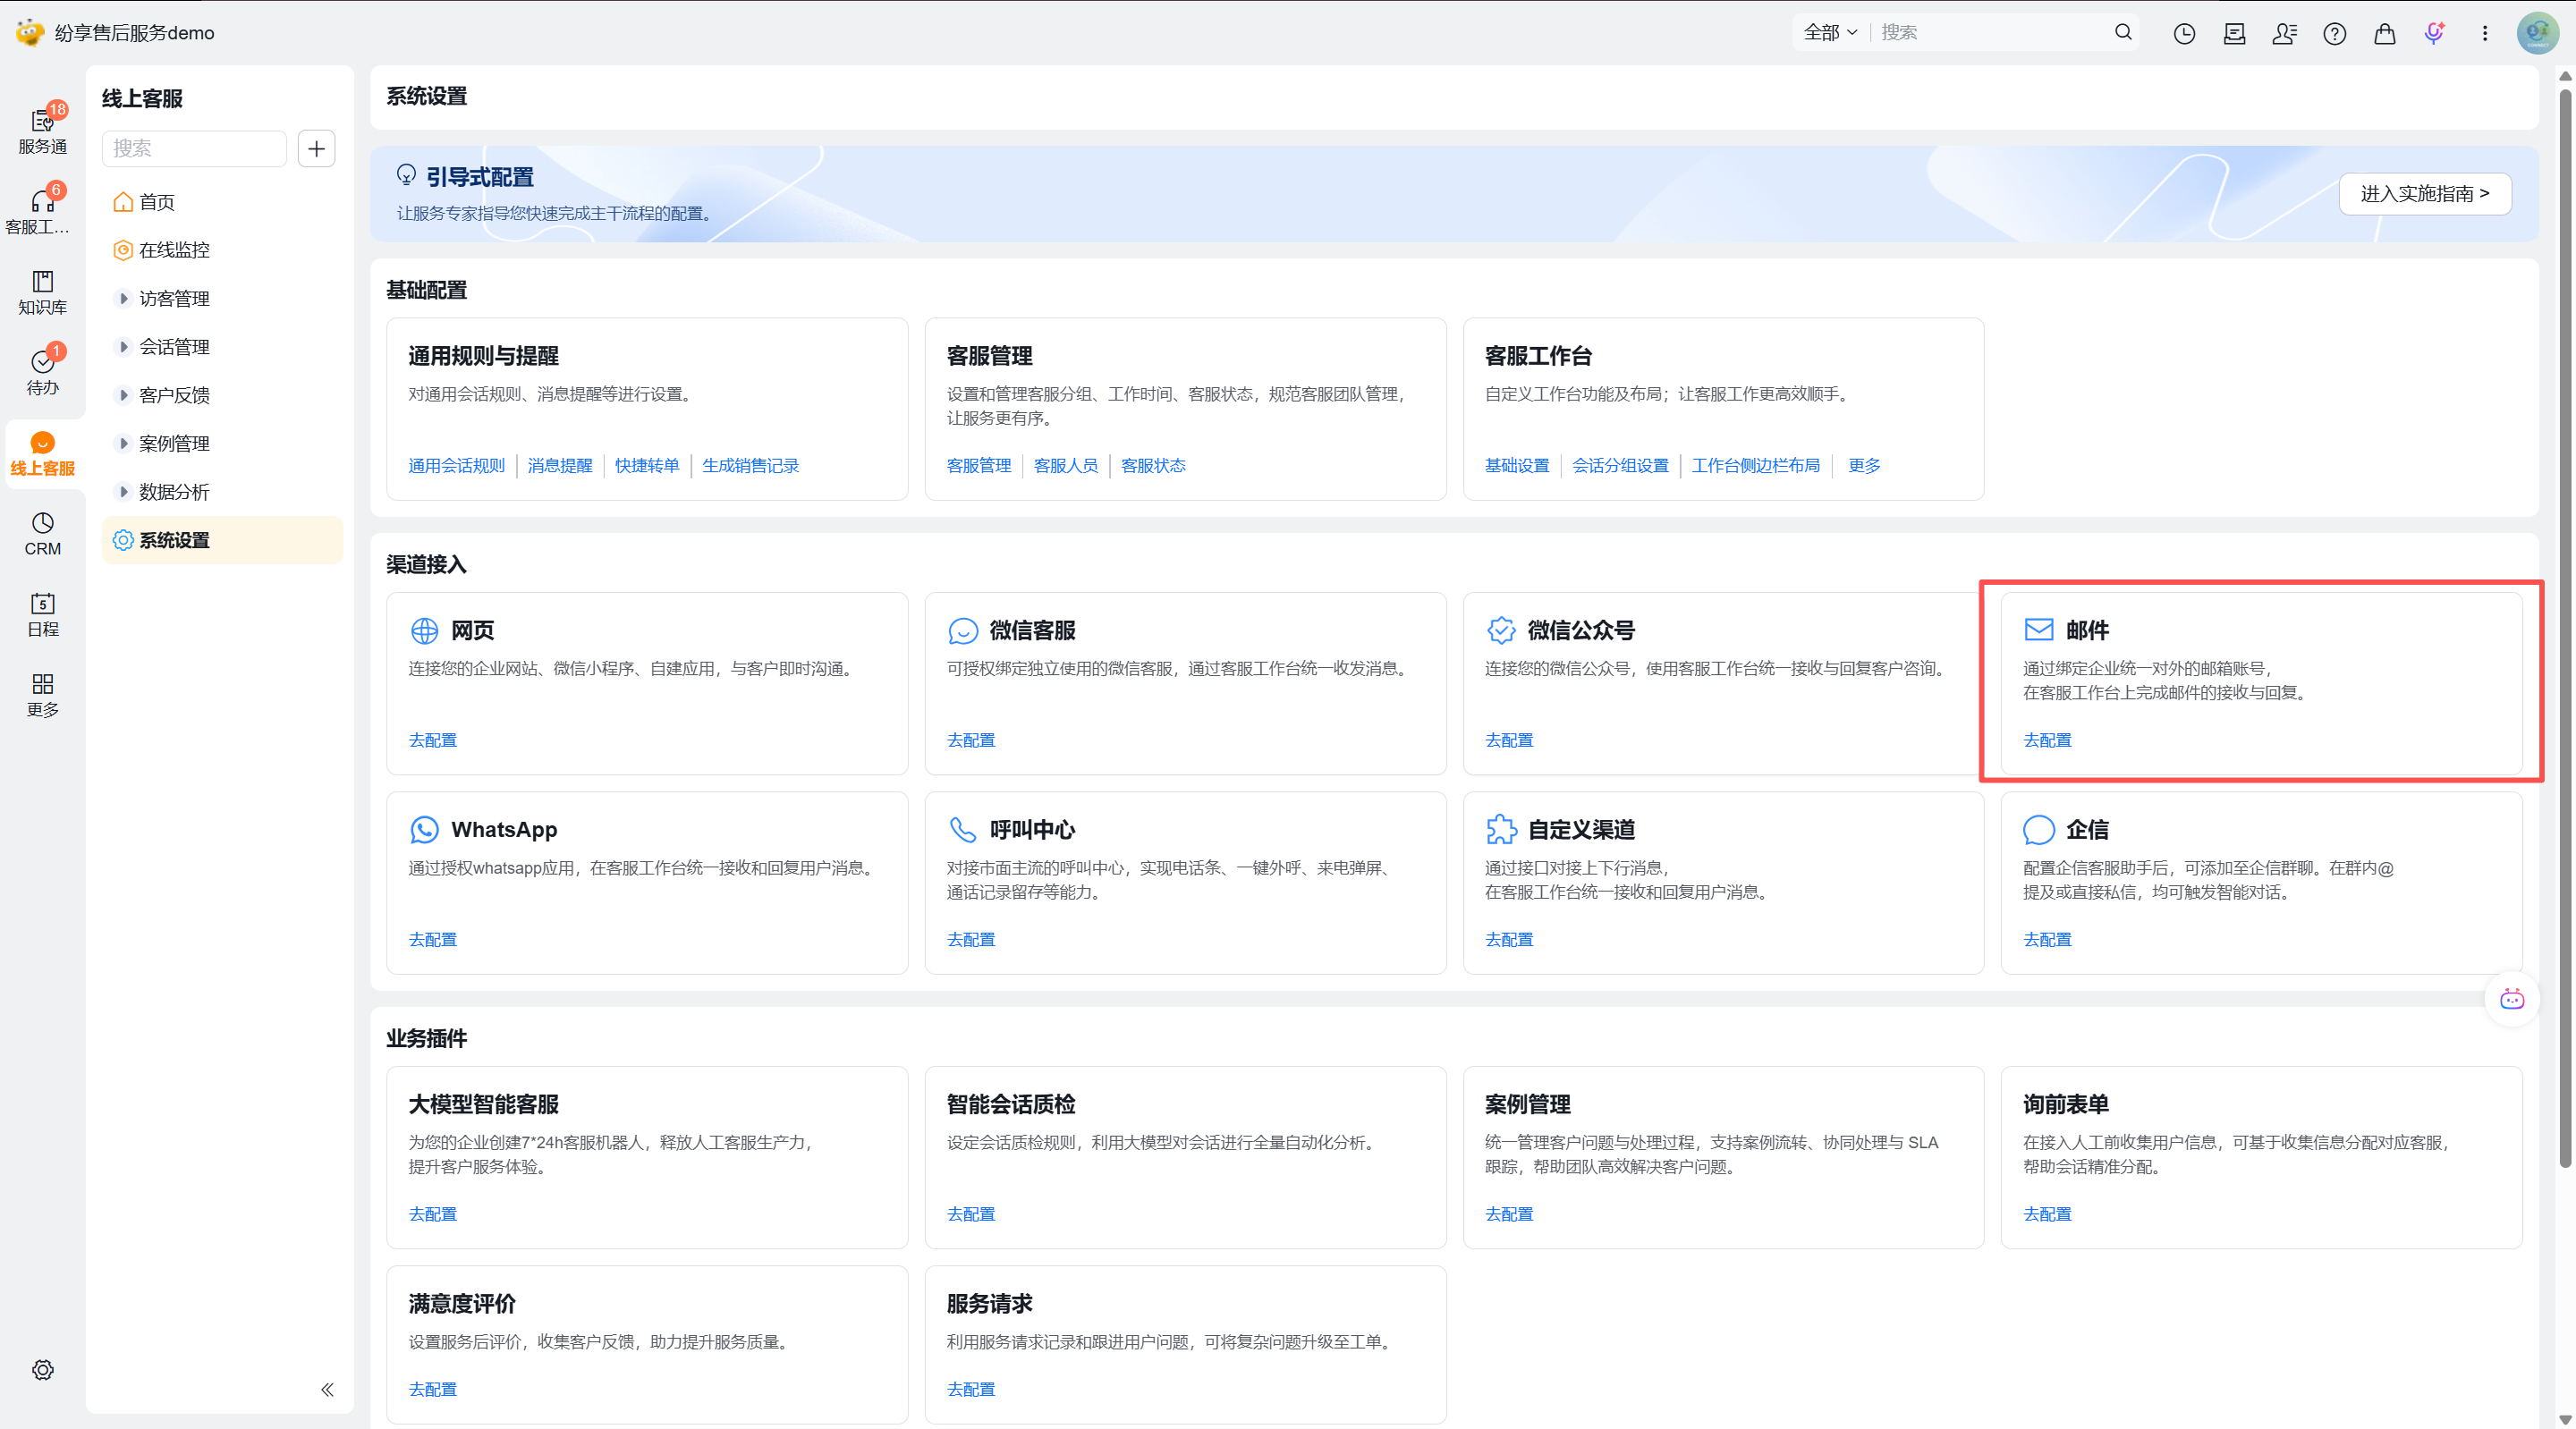Click the 网页 globe icon
The width and height of the screenshot is (2576, 1429).
pos(424,630)
